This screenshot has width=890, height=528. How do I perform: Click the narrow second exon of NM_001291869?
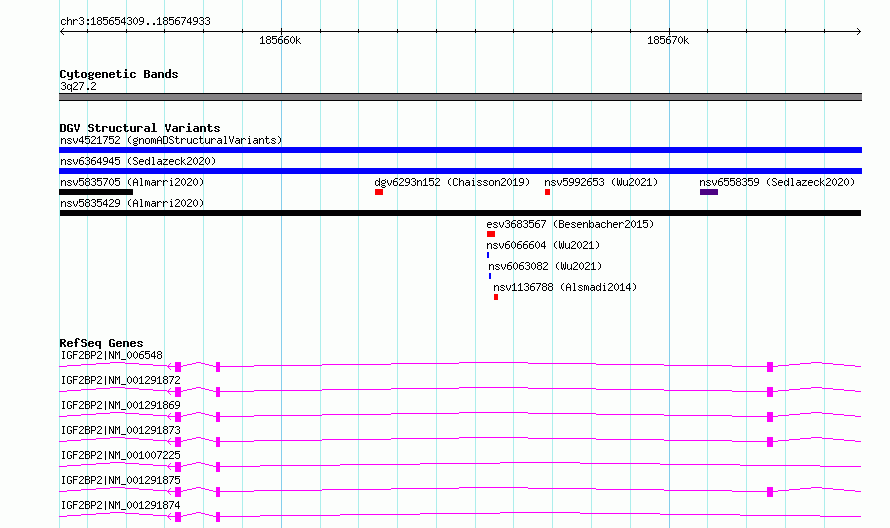218,417
